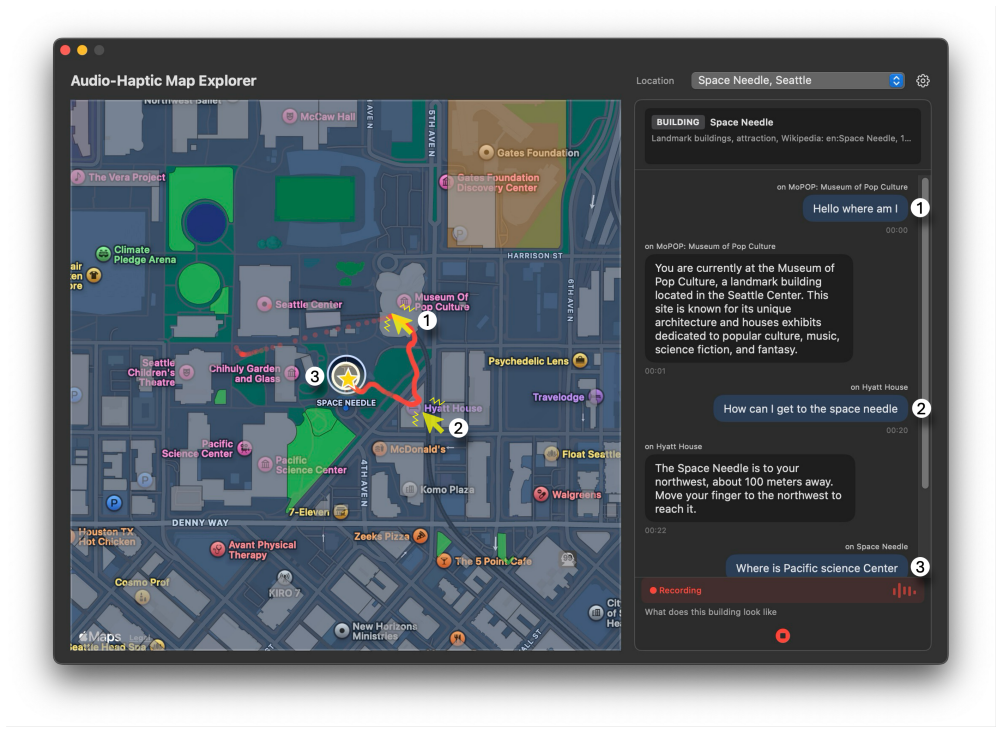Screen dimensions: 1002x733
Task: Click the reply about Space Needle being northwest
Action: [749, 488]
